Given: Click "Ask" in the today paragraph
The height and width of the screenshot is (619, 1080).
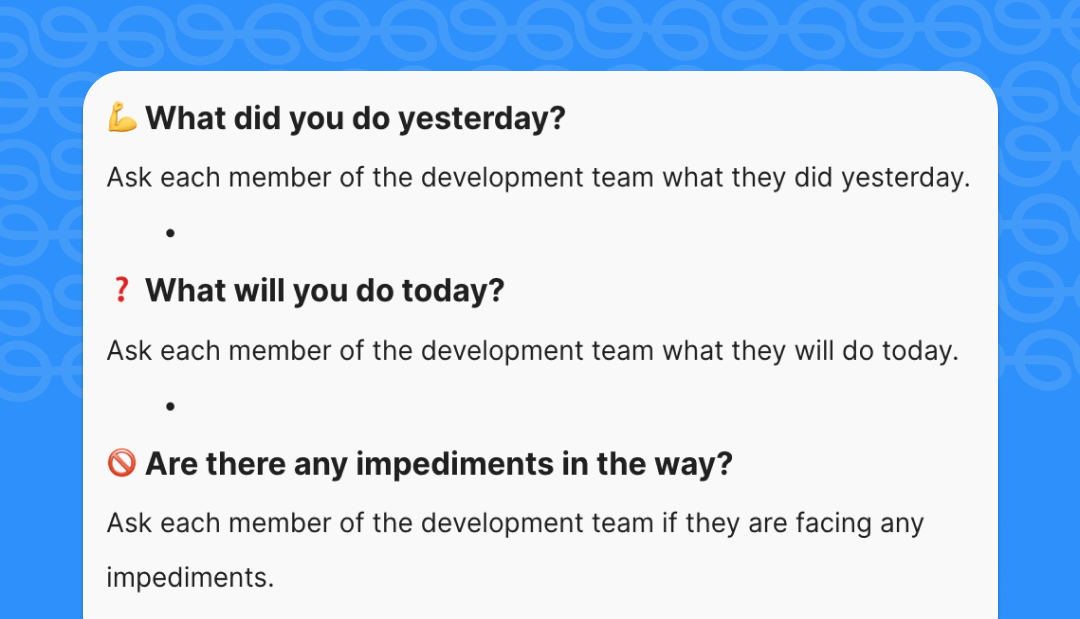Looking at the screenshot, I should 129,351.
